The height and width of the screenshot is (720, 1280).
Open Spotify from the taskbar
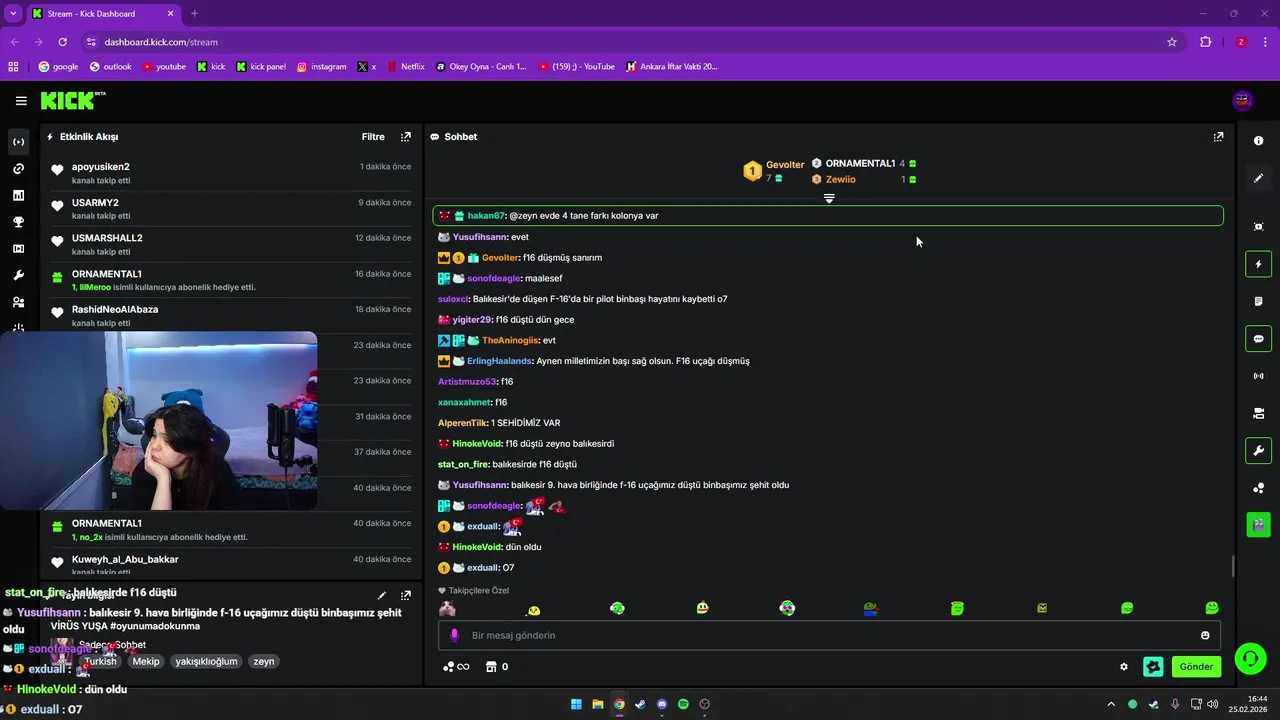(683, 704)
